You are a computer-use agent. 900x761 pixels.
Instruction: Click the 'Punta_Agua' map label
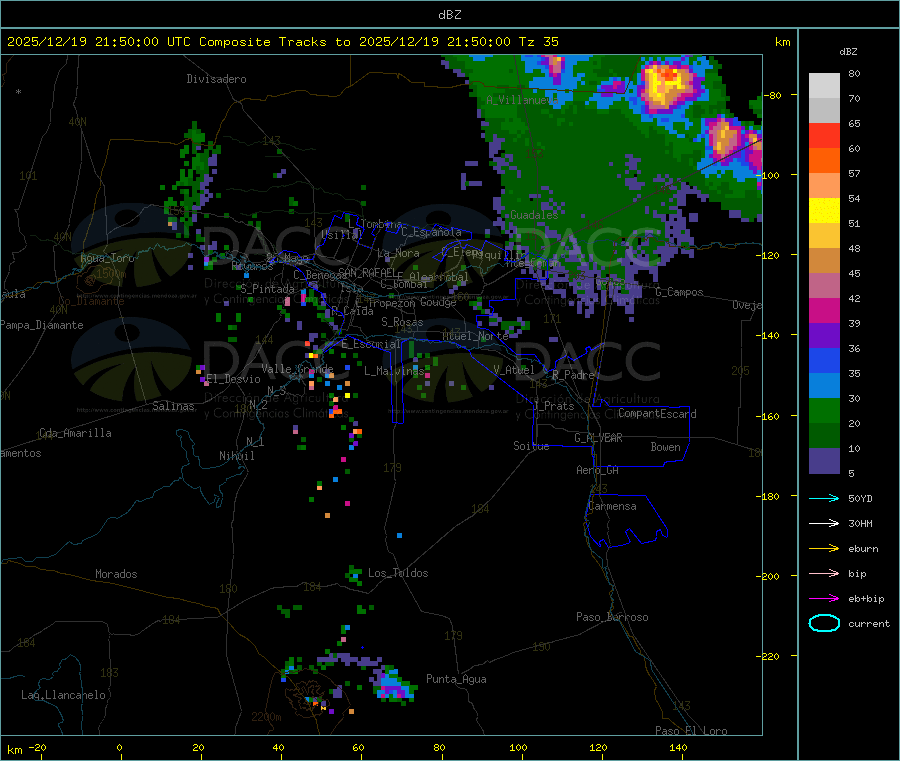click(x=456, y=679)
